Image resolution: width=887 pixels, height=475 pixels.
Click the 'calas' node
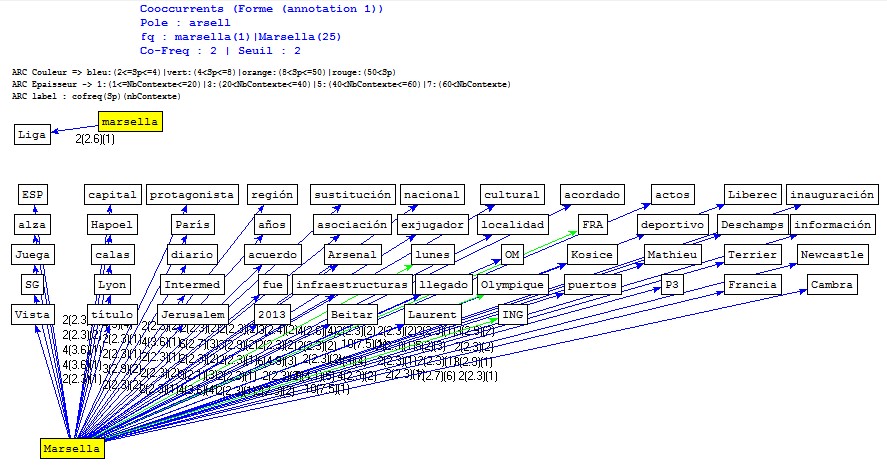pos(112,254)
